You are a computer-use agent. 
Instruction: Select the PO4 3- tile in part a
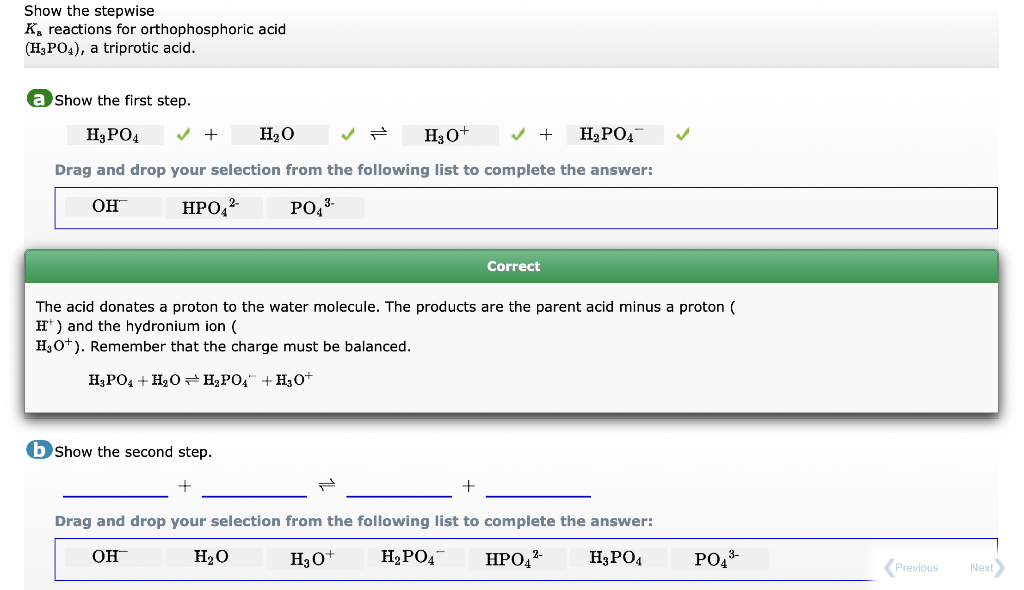pyautogui.click(x=315, y=207)
